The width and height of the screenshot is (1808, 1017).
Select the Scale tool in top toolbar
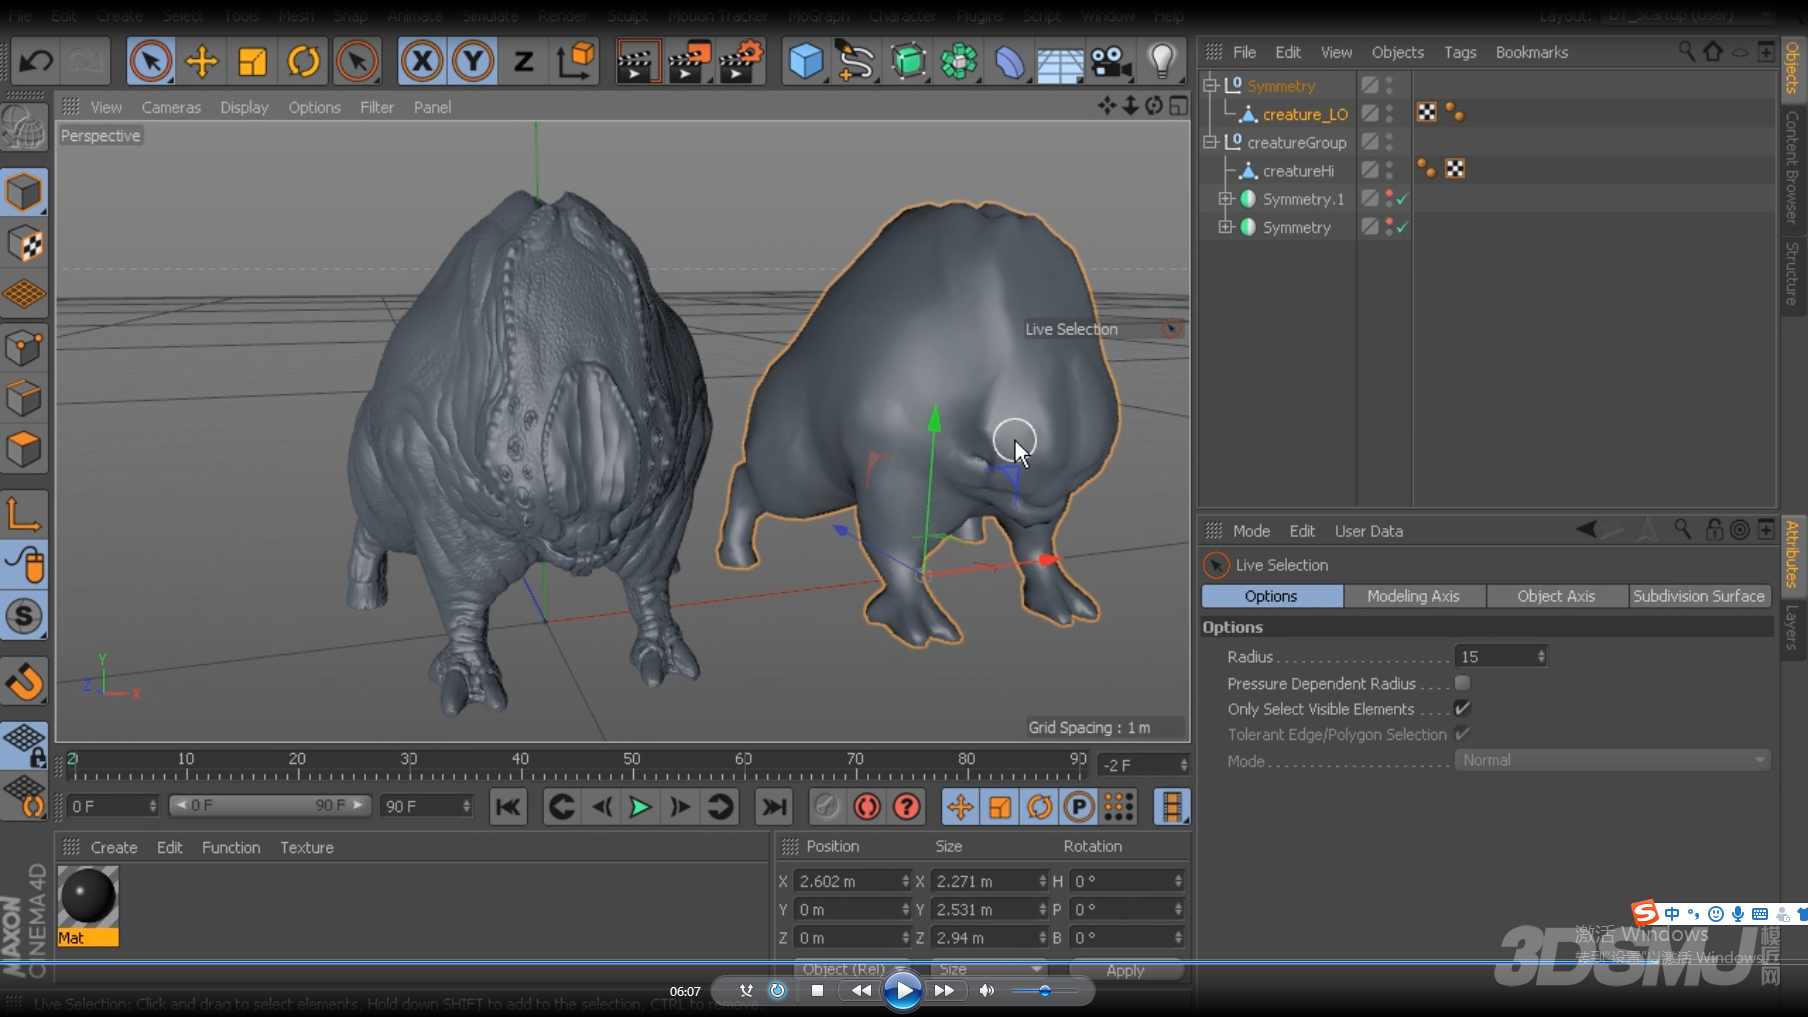[x=253, y=62]
